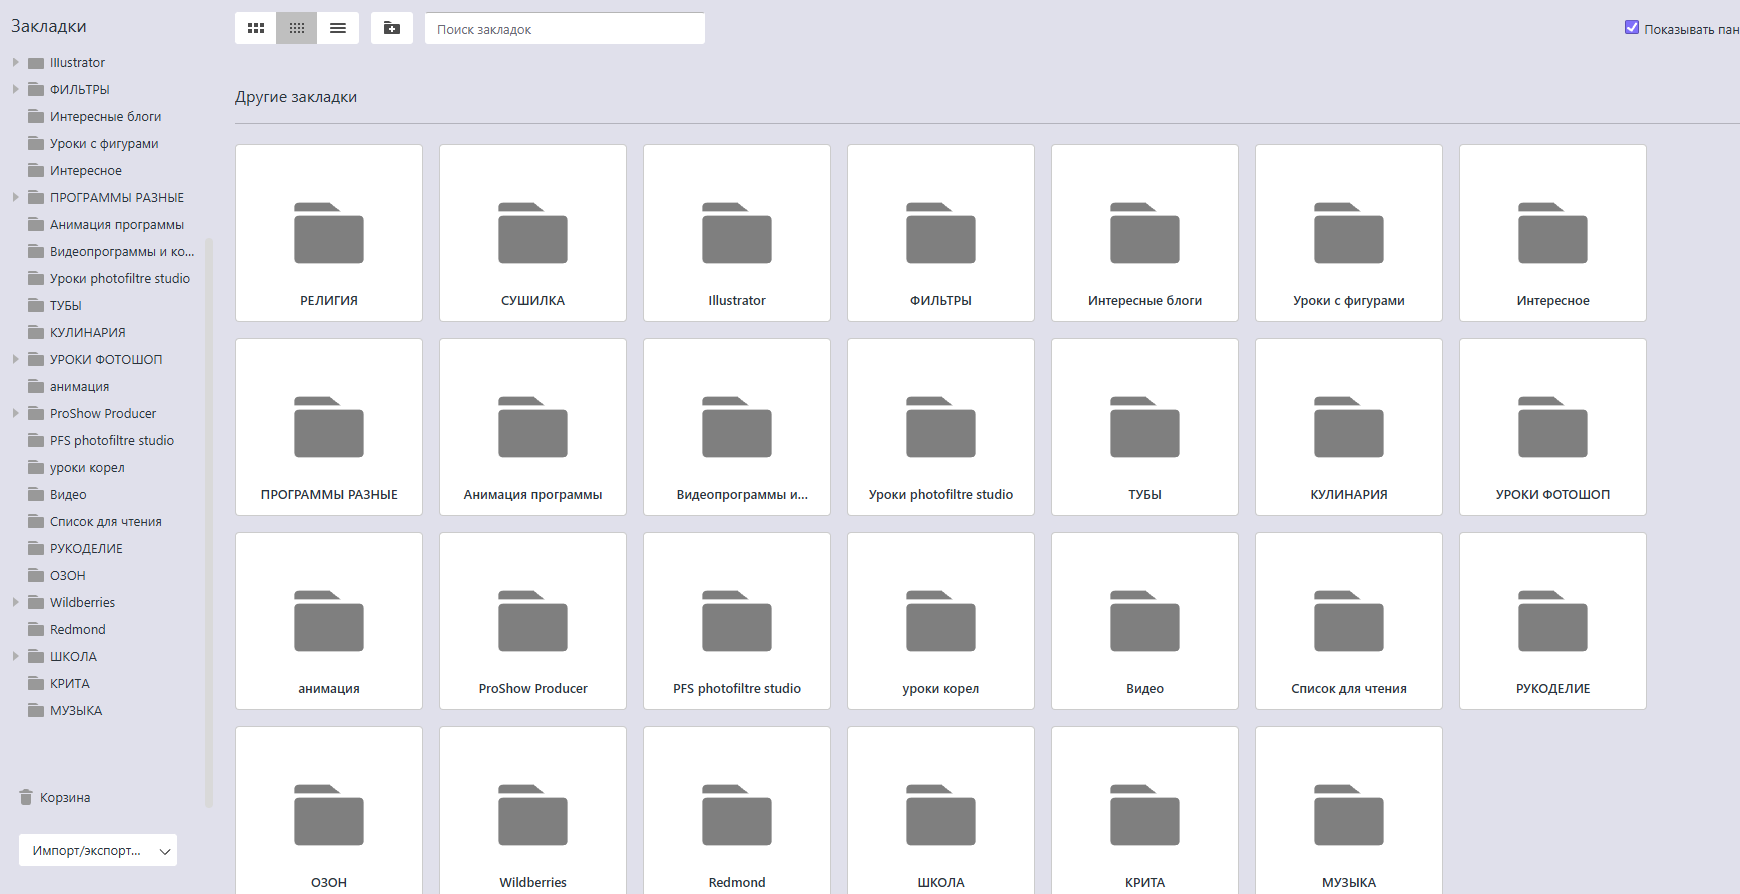Viewport: 1740px width, 894px height.
Task: Expand the ПРОГРАММЫ РАЗНЫЕ tree node
Action: click(x=16, y=197)
